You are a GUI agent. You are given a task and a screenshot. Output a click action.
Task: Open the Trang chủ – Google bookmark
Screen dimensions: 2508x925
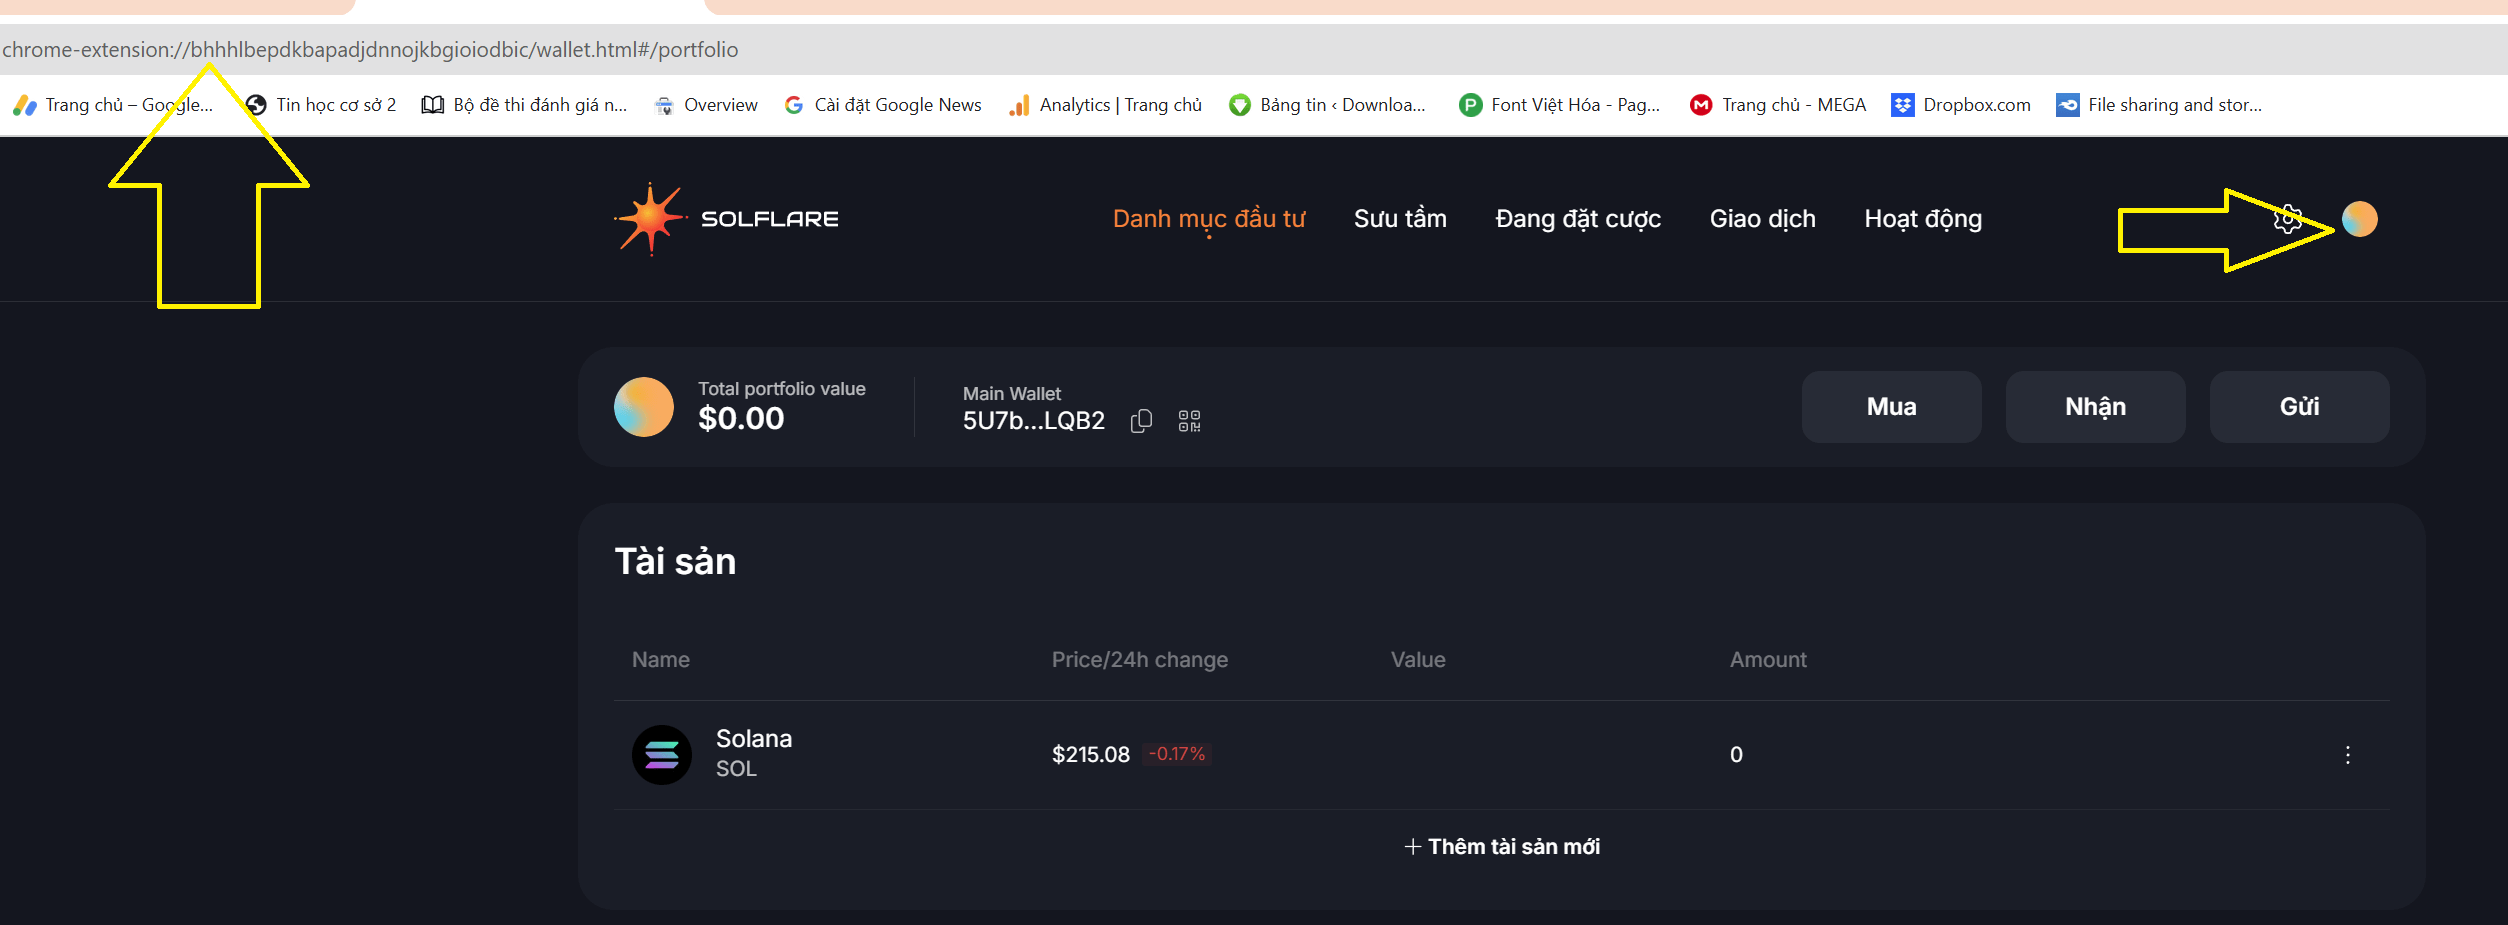tap(113, 105)
